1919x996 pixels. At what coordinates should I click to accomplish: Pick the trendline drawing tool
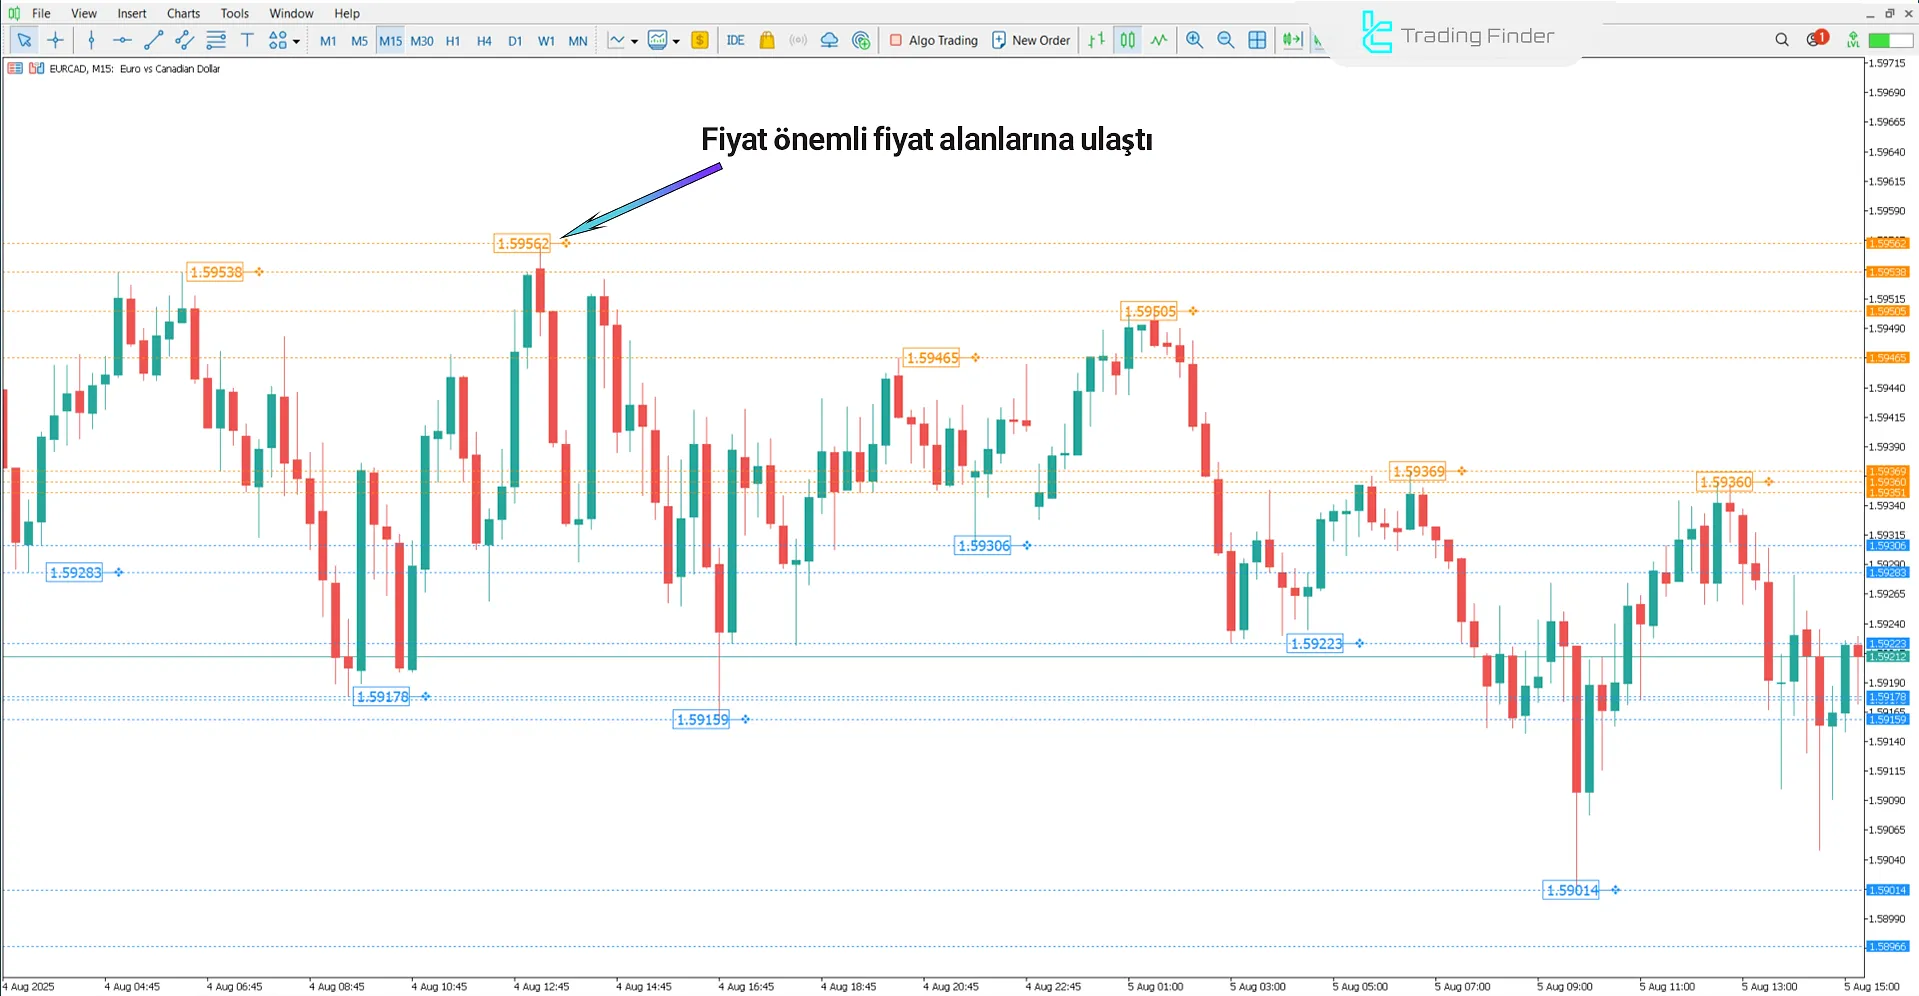pyautogui.click(x=153, y=40)
